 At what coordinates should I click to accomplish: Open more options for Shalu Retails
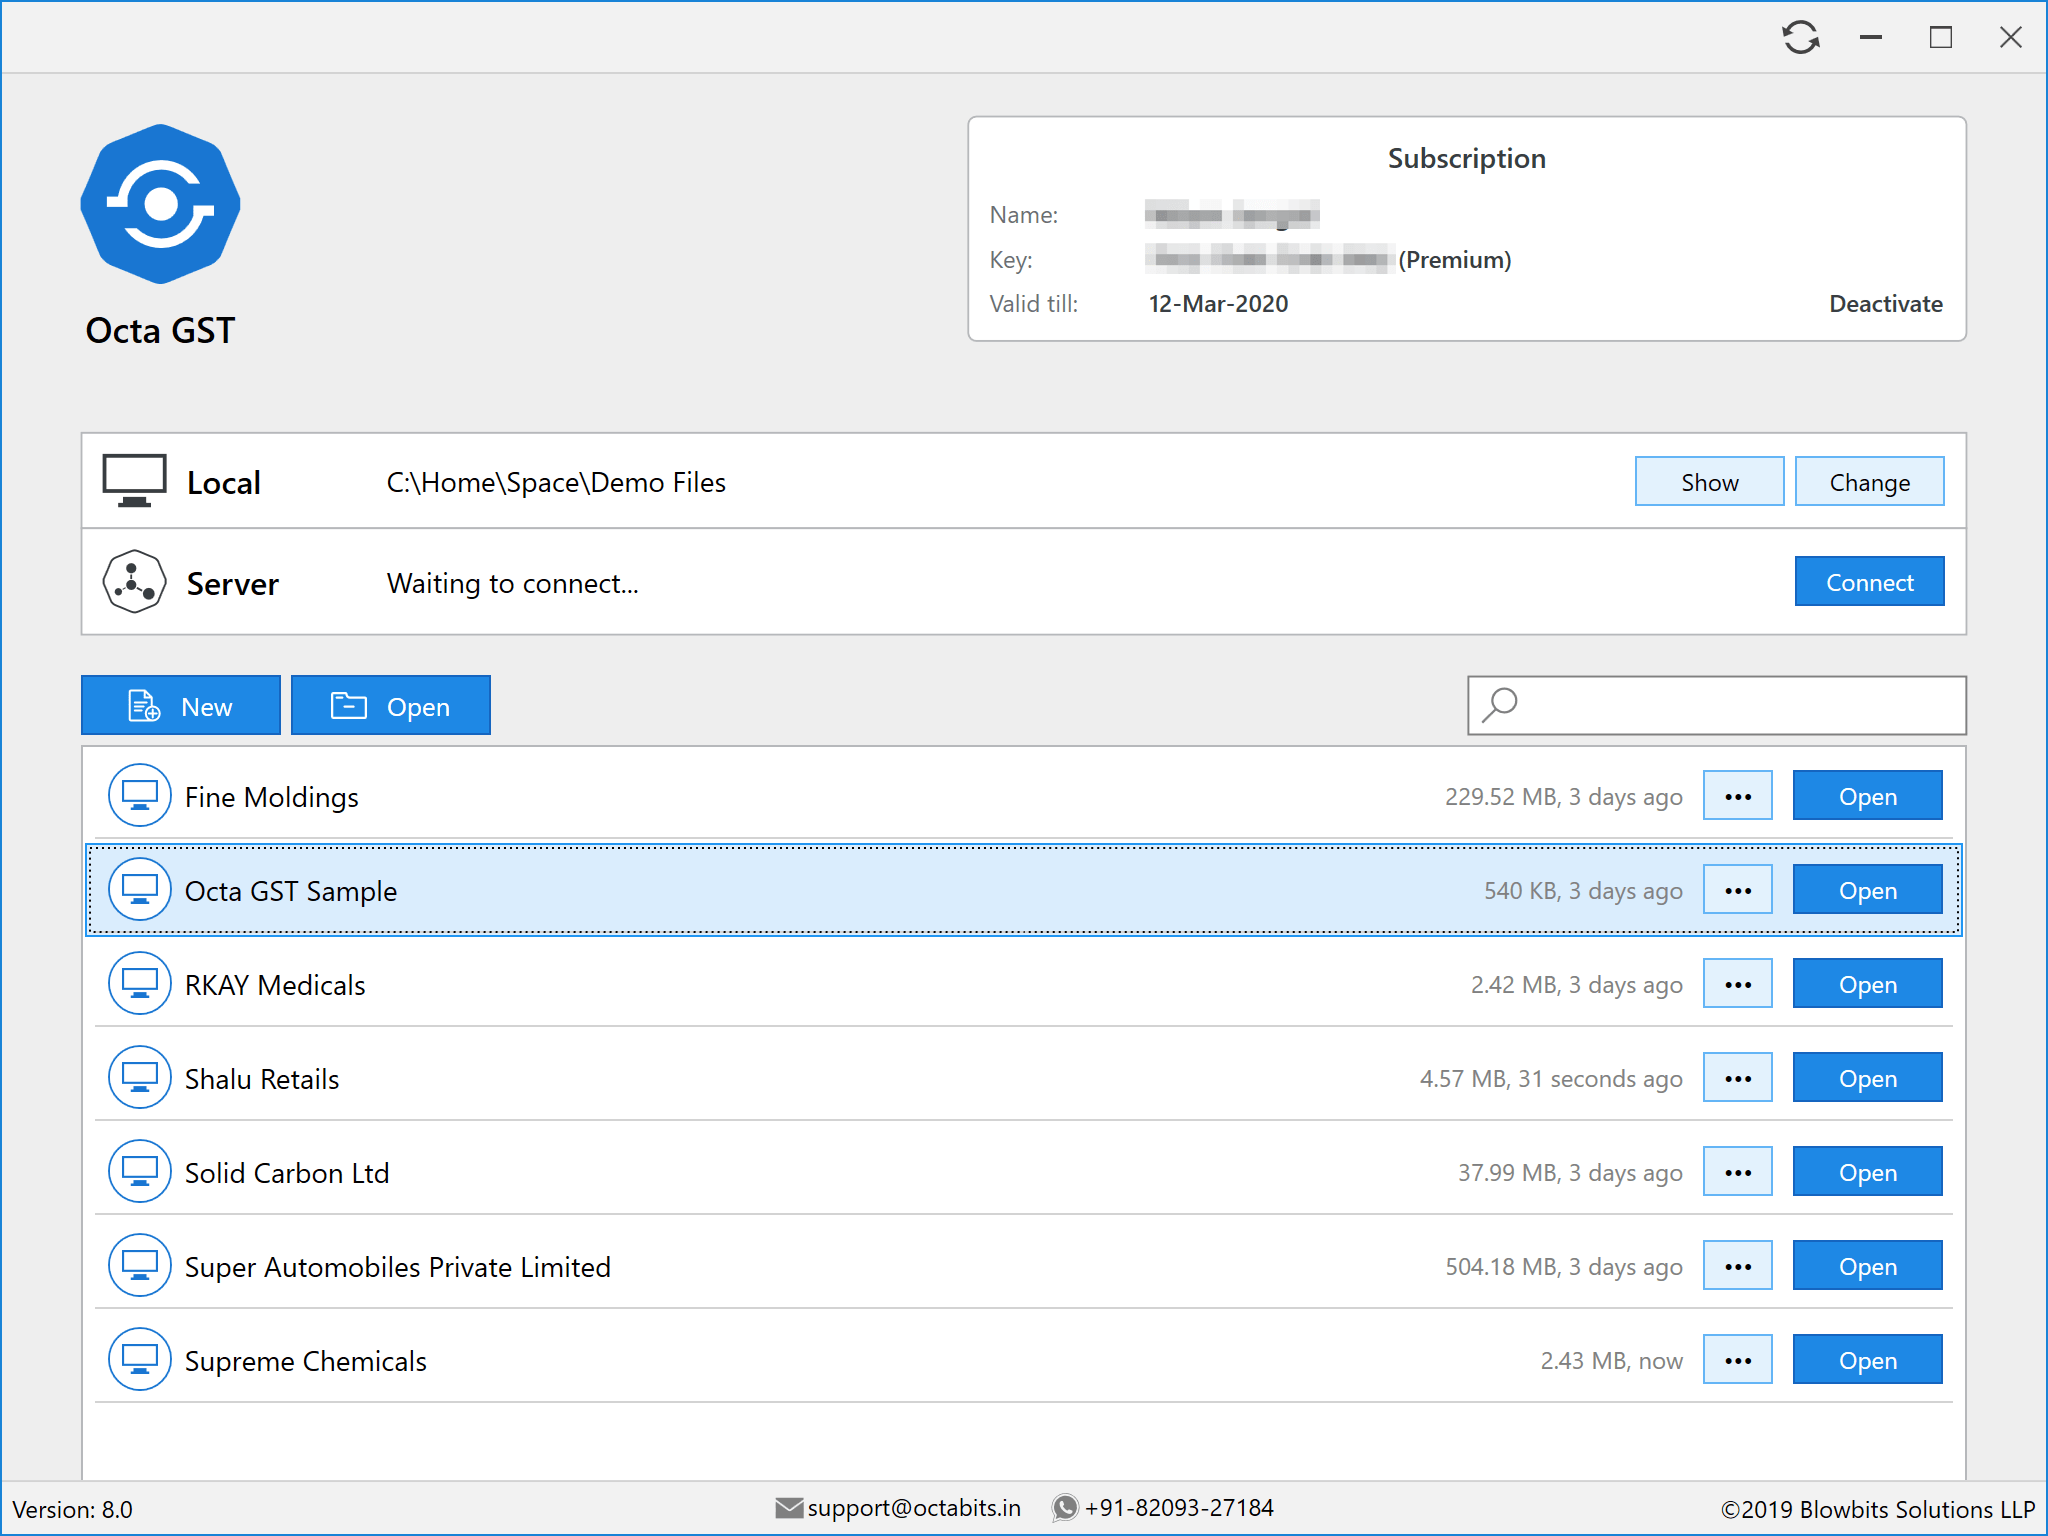[1738, 1078]
